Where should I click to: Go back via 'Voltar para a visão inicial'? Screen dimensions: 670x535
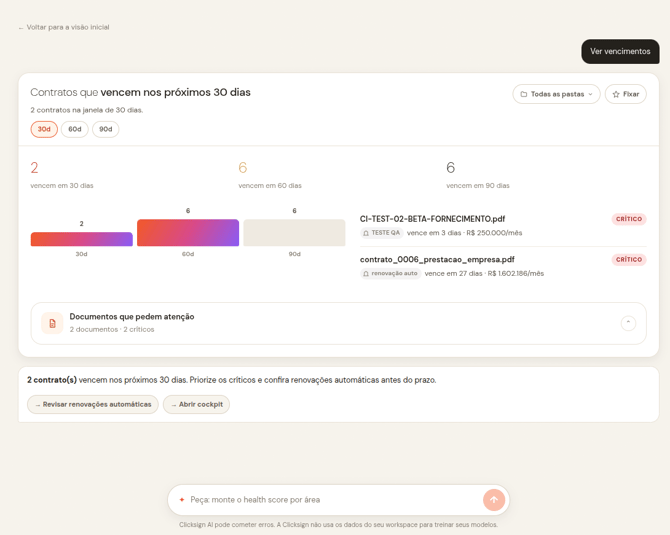tap(64, 27)
